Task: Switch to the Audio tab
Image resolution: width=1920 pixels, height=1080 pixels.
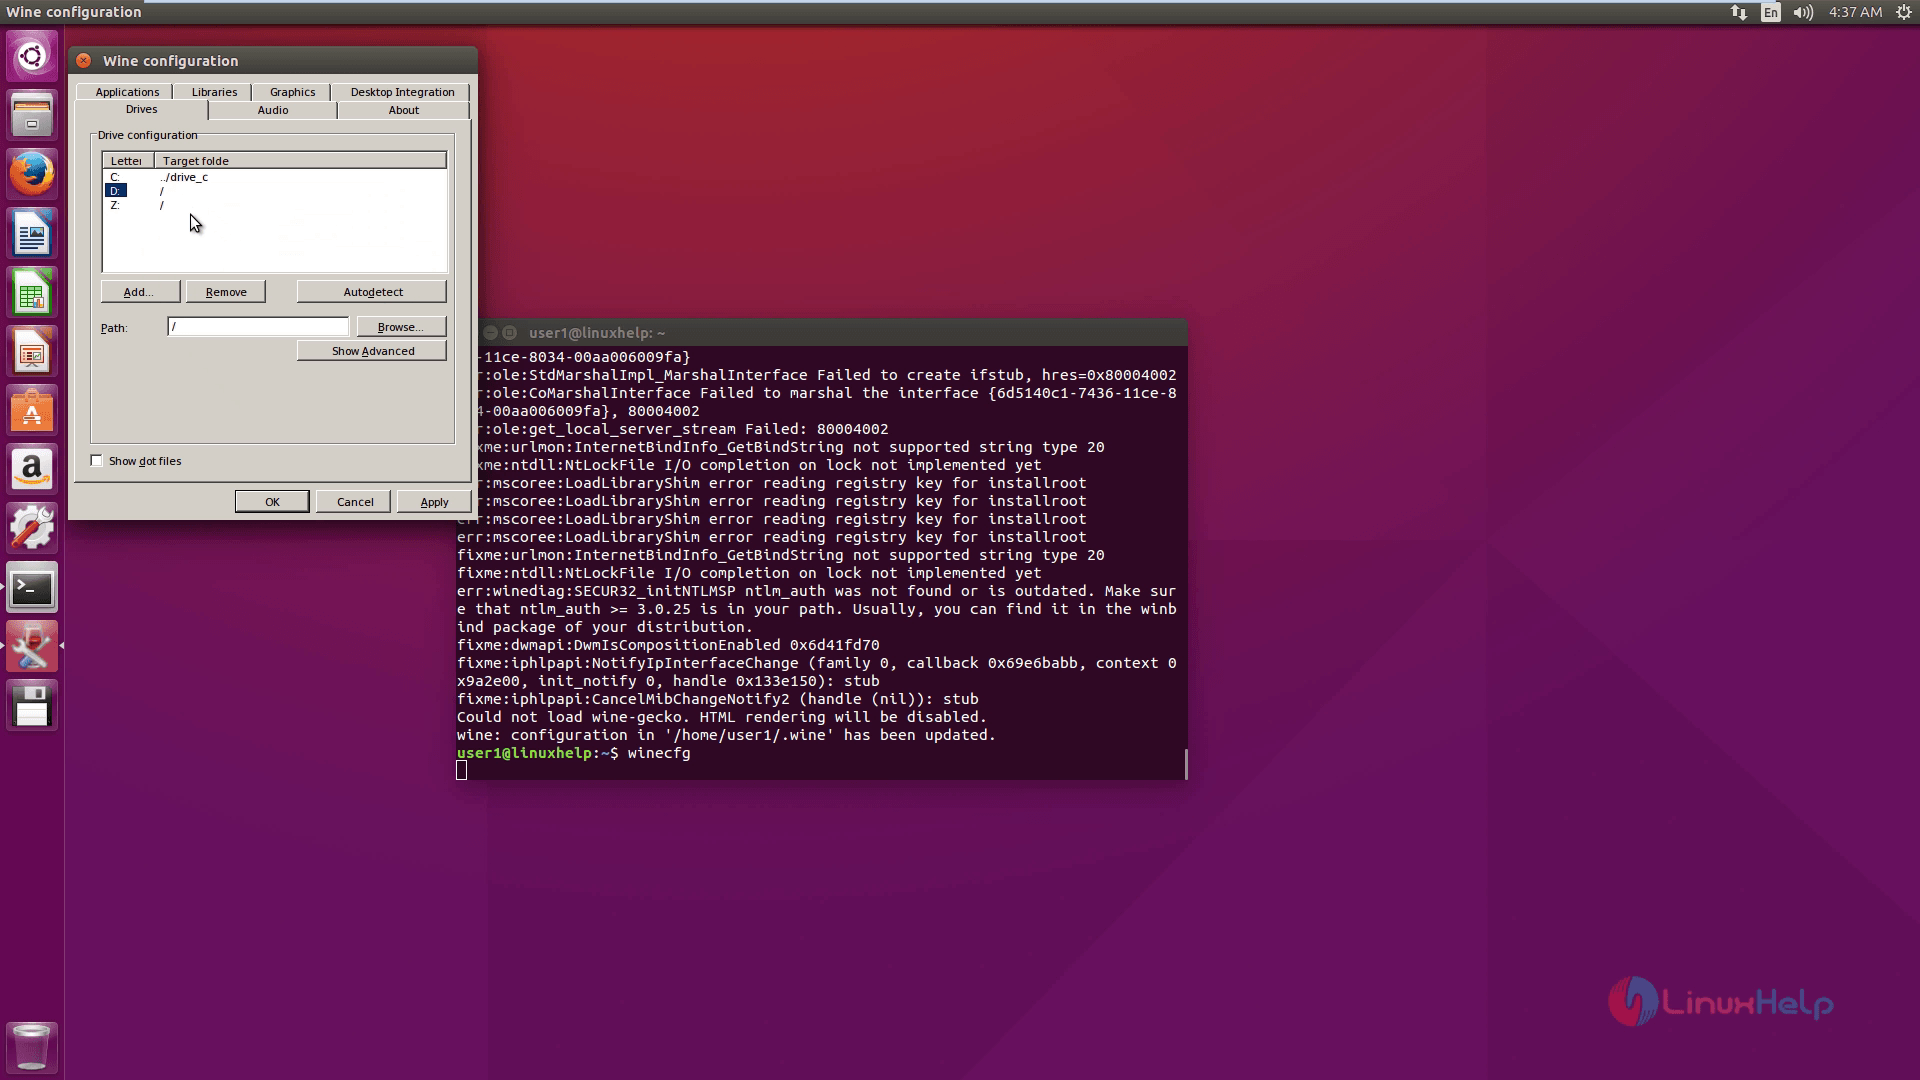Action: (273, 110)
